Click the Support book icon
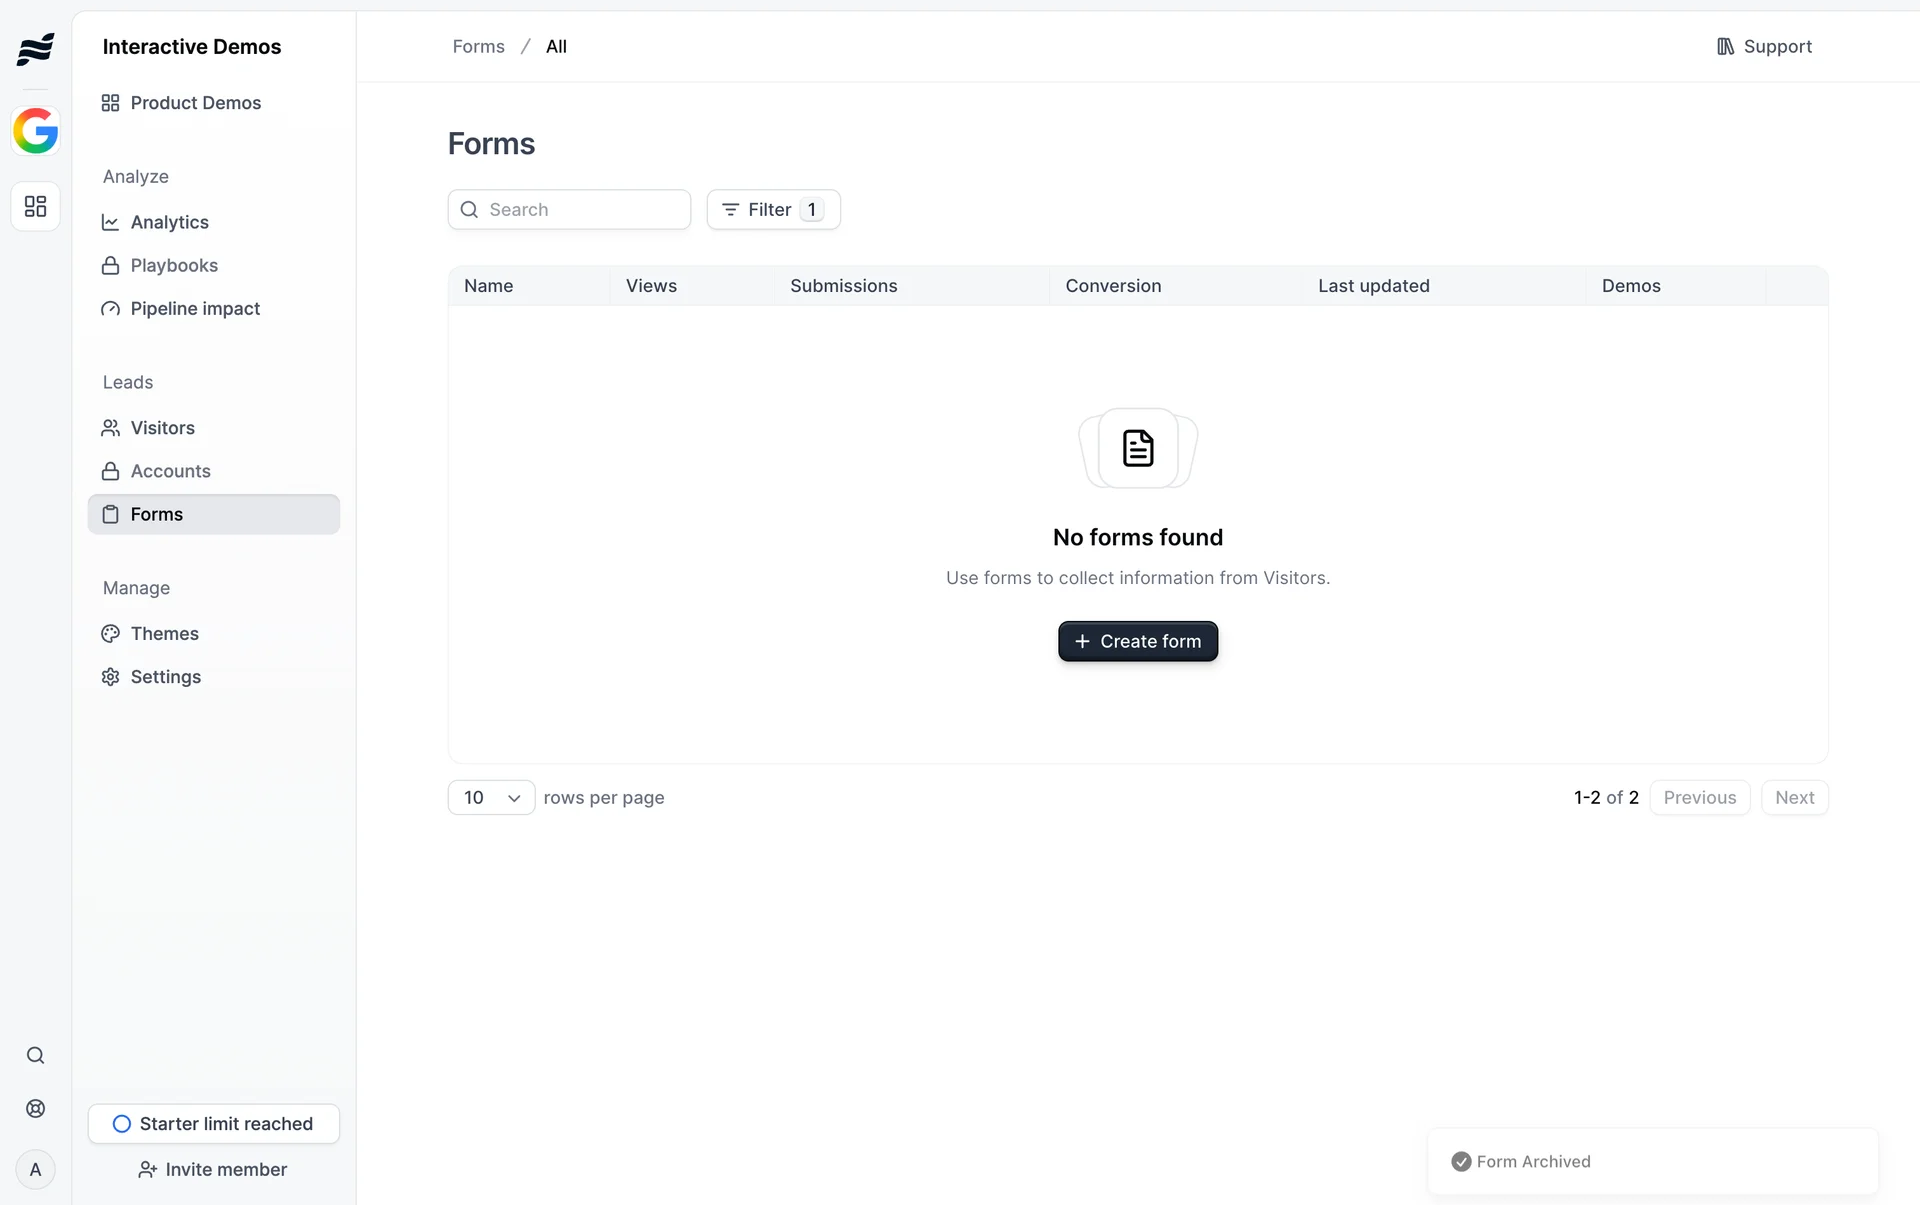Viewport: 1920px width, 1205px height. [x=1725, y=46]
